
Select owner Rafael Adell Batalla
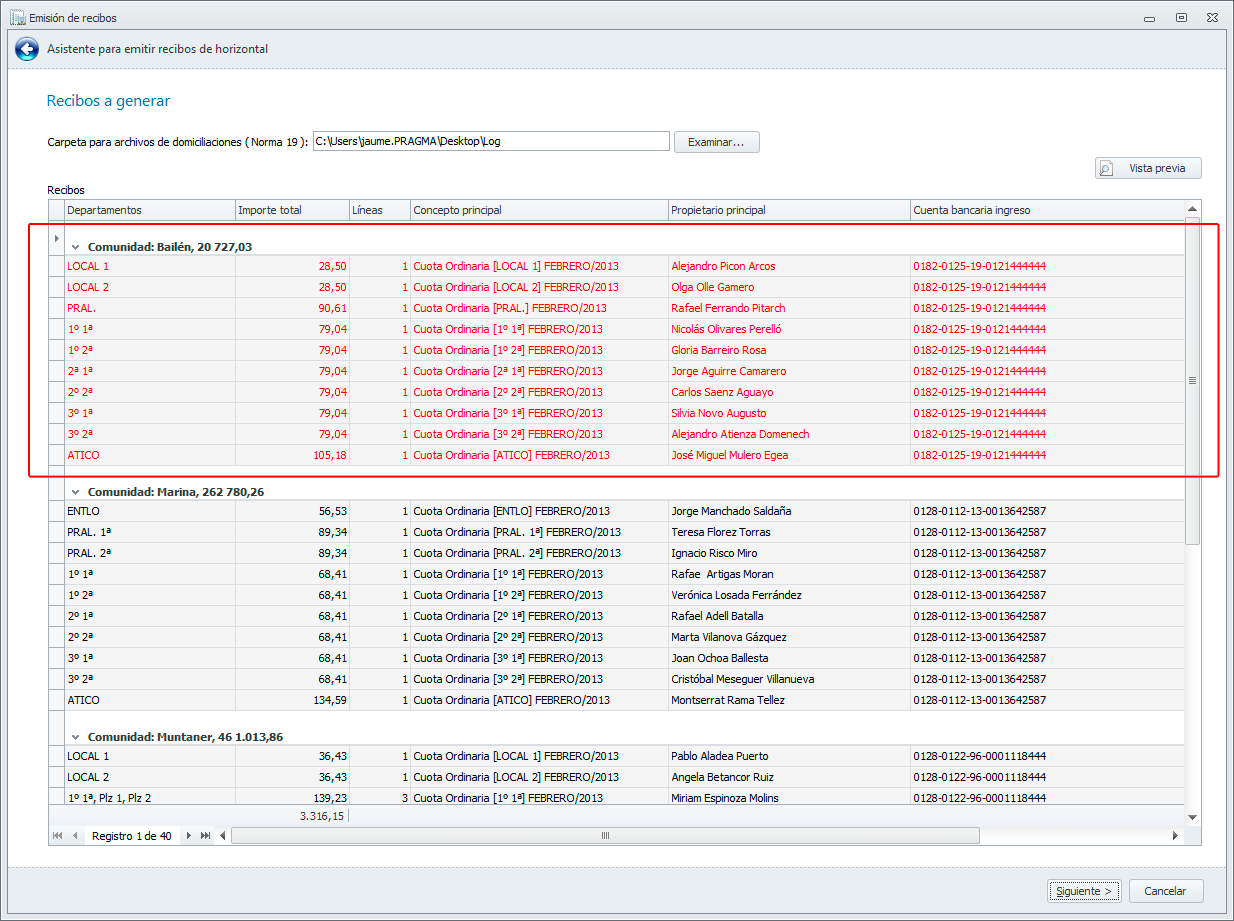(x=717, y=616)
